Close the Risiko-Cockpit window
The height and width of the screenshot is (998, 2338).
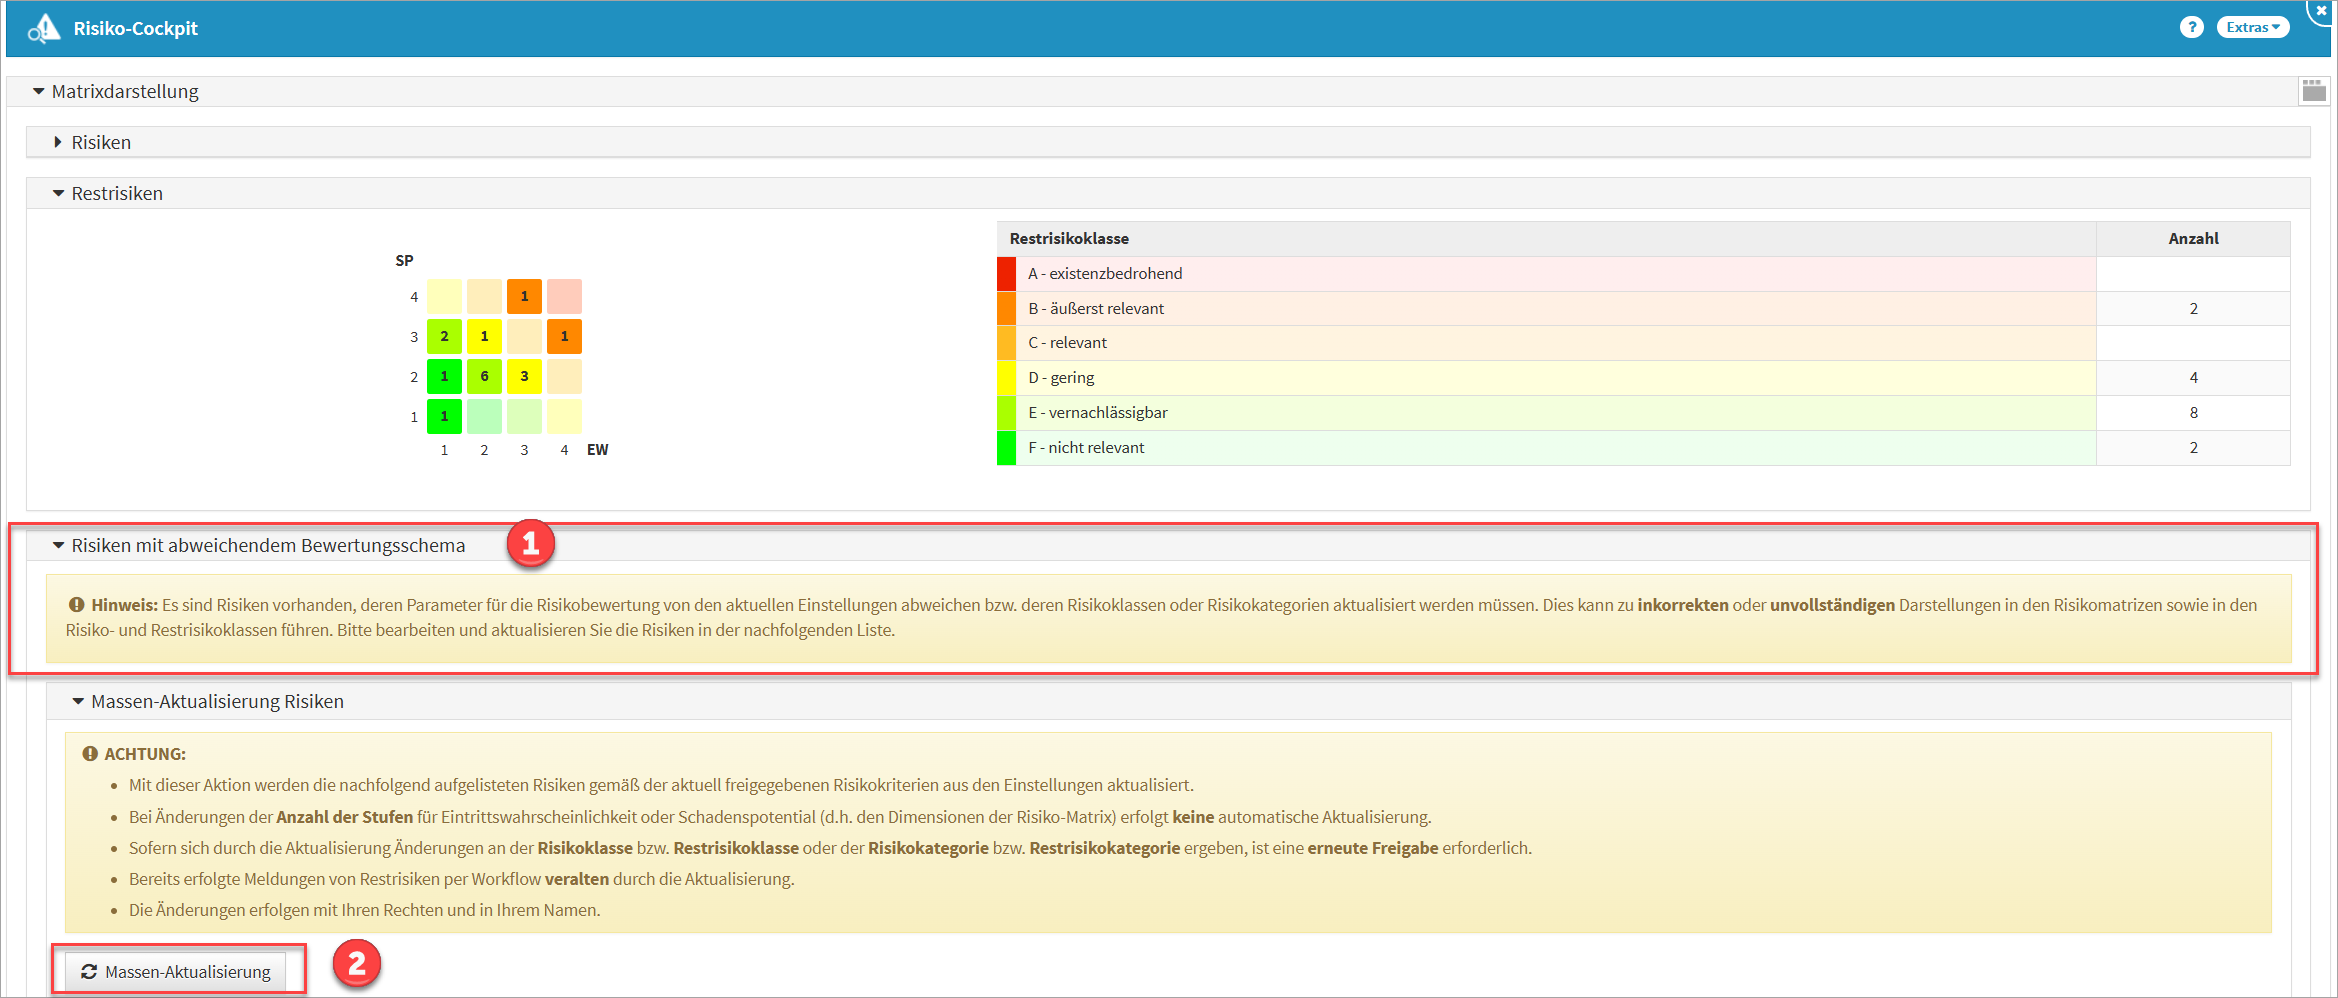click(2321, 11)
